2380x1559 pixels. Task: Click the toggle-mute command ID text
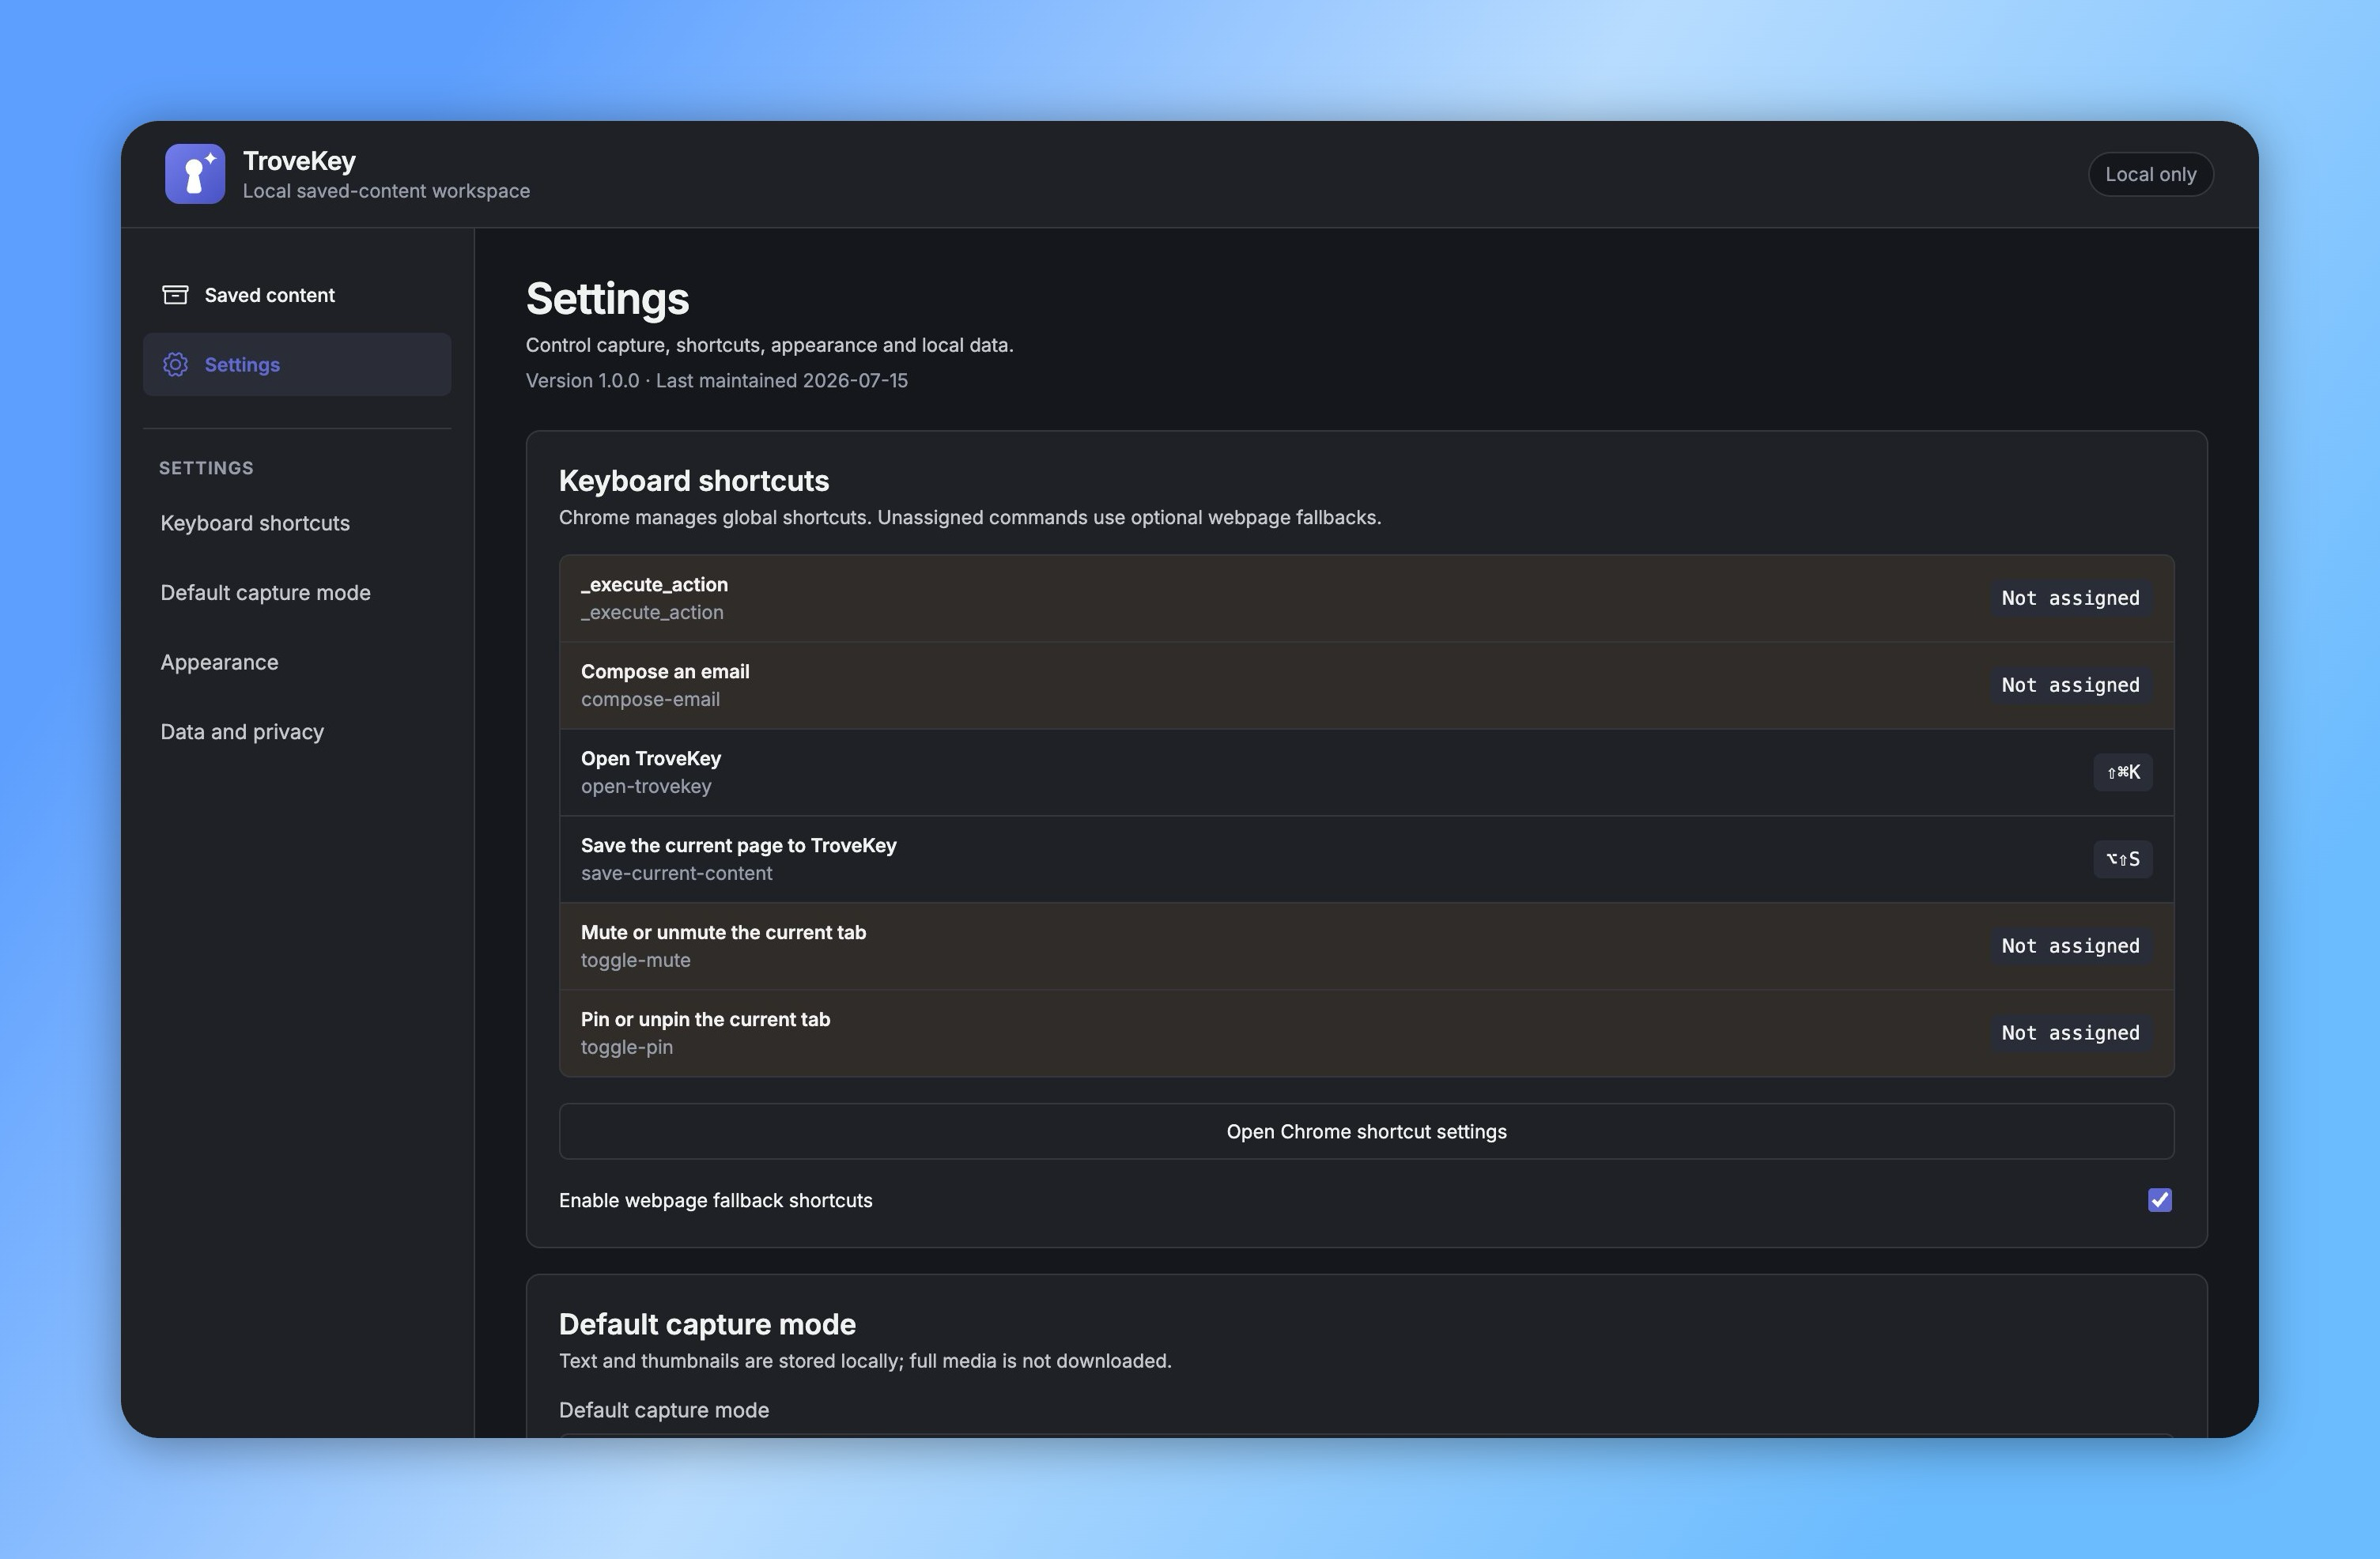click(x=635, y=961)
